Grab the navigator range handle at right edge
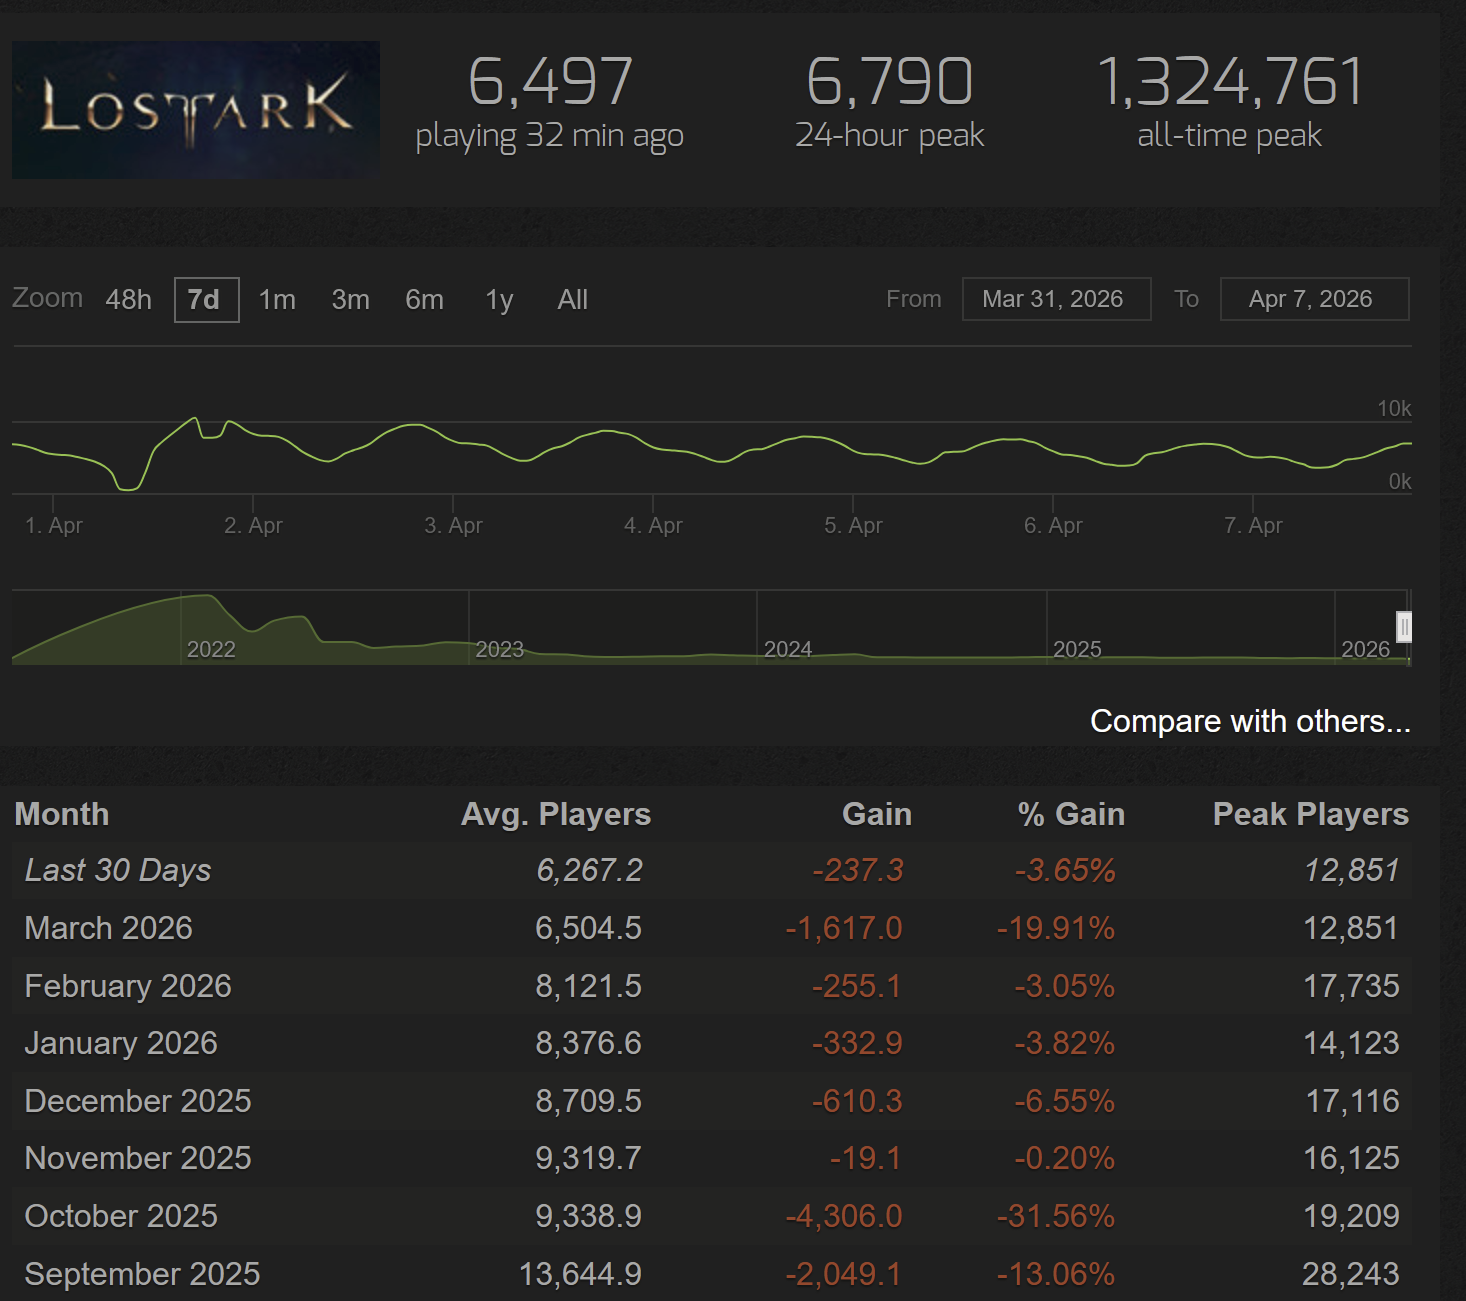Image resolution: width=1466 pixels, height=1301 pixels. (x=1404, y=627)
